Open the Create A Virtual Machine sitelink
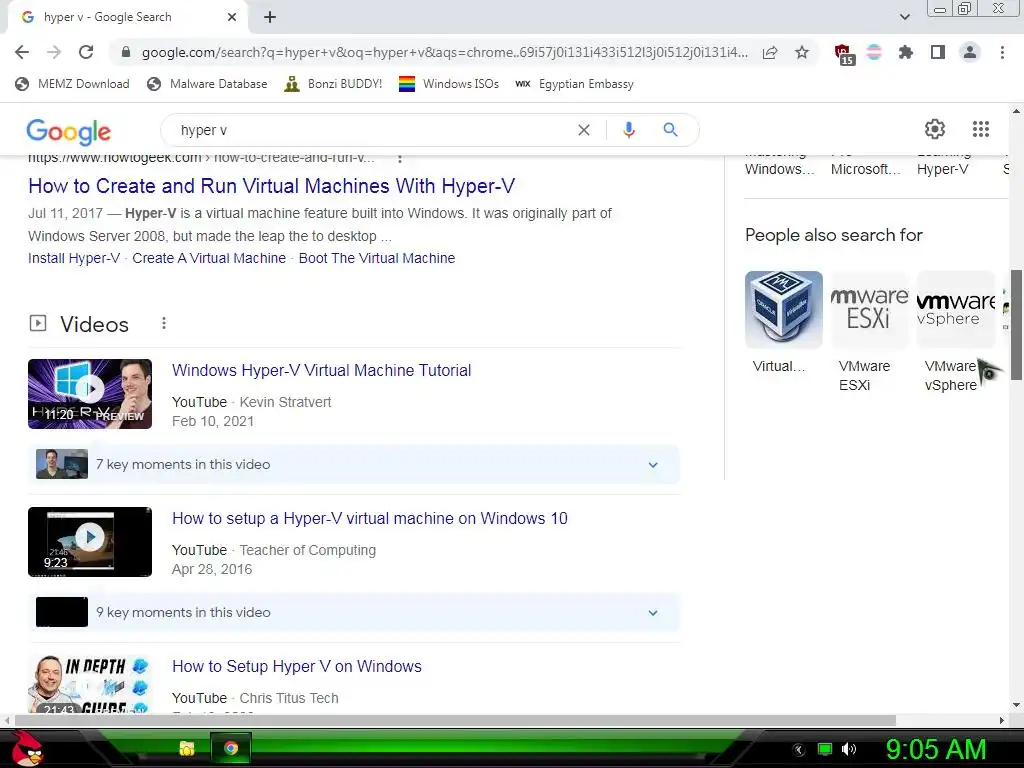 tap(209, 258)
